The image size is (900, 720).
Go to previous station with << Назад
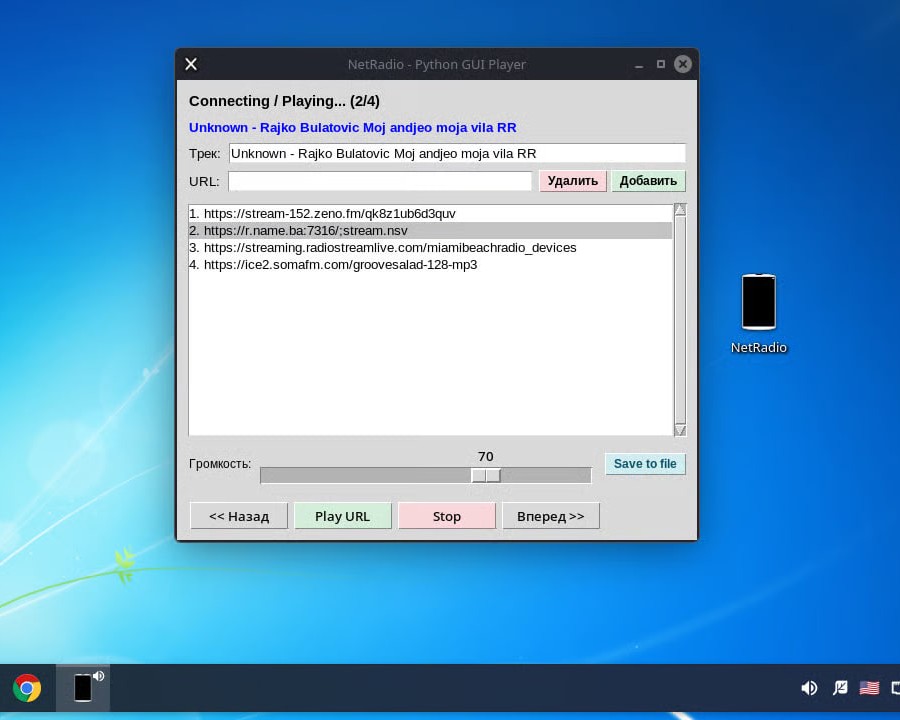(239, 516)
